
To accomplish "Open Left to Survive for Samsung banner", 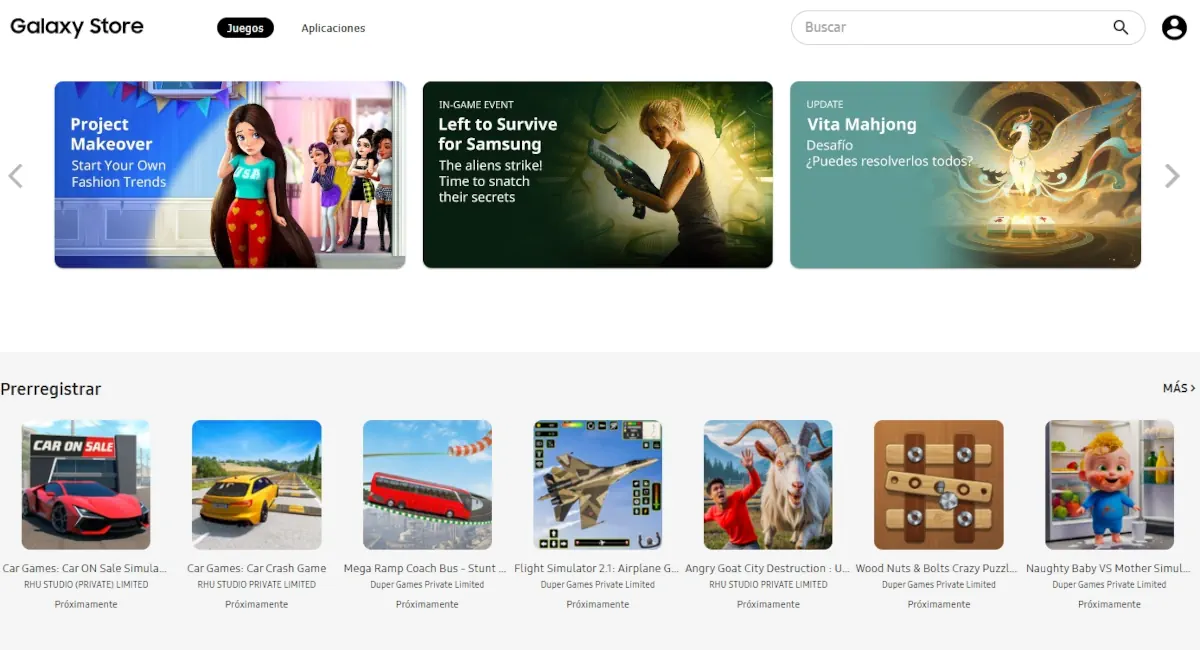I will pos(598,175).
